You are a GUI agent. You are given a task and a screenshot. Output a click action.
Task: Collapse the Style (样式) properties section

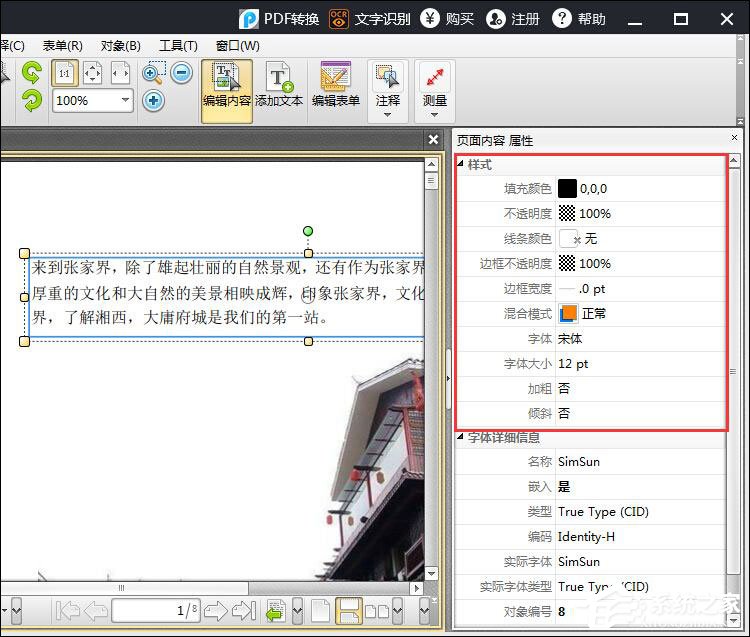[461, 164]
